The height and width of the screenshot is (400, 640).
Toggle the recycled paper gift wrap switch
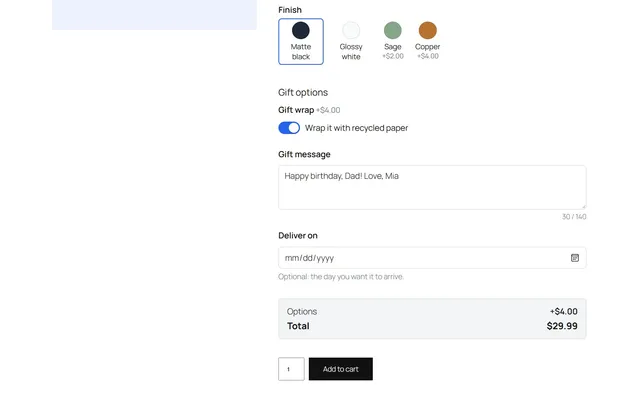click(x=289, y=128)
